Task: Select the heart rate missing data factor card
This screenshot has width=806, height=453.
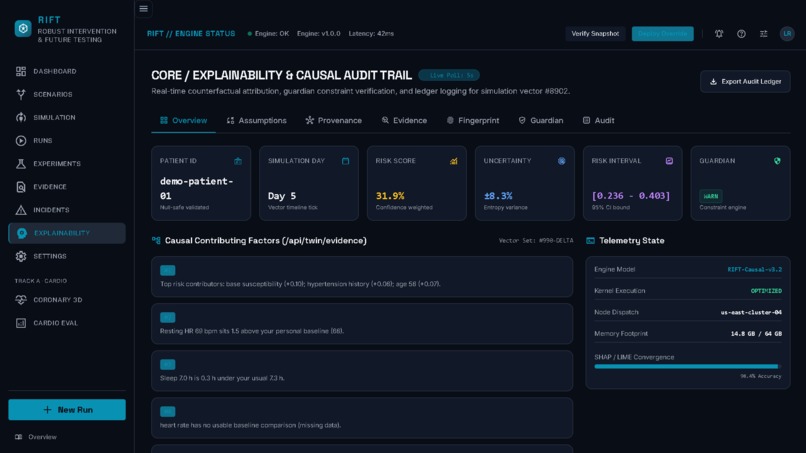Action: pos(362,418)
